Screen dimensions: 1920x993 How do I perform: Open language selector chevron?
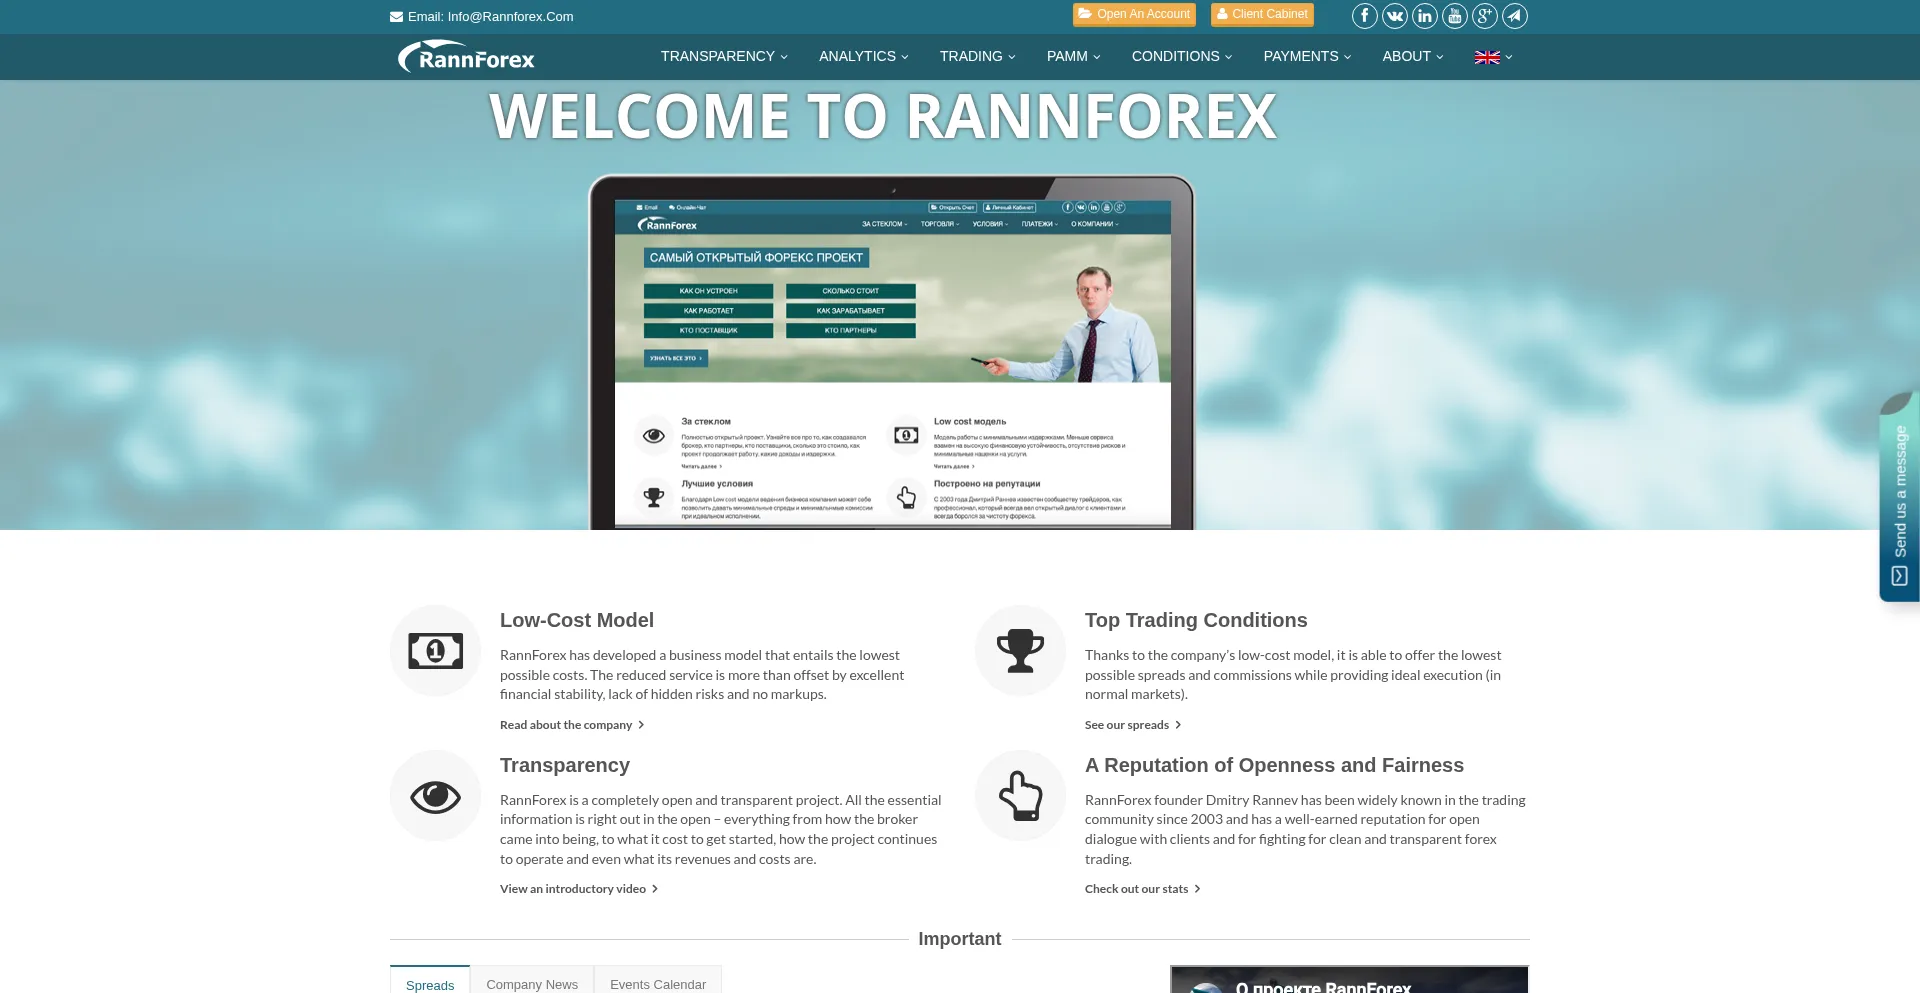click(x=1509, y=57)
